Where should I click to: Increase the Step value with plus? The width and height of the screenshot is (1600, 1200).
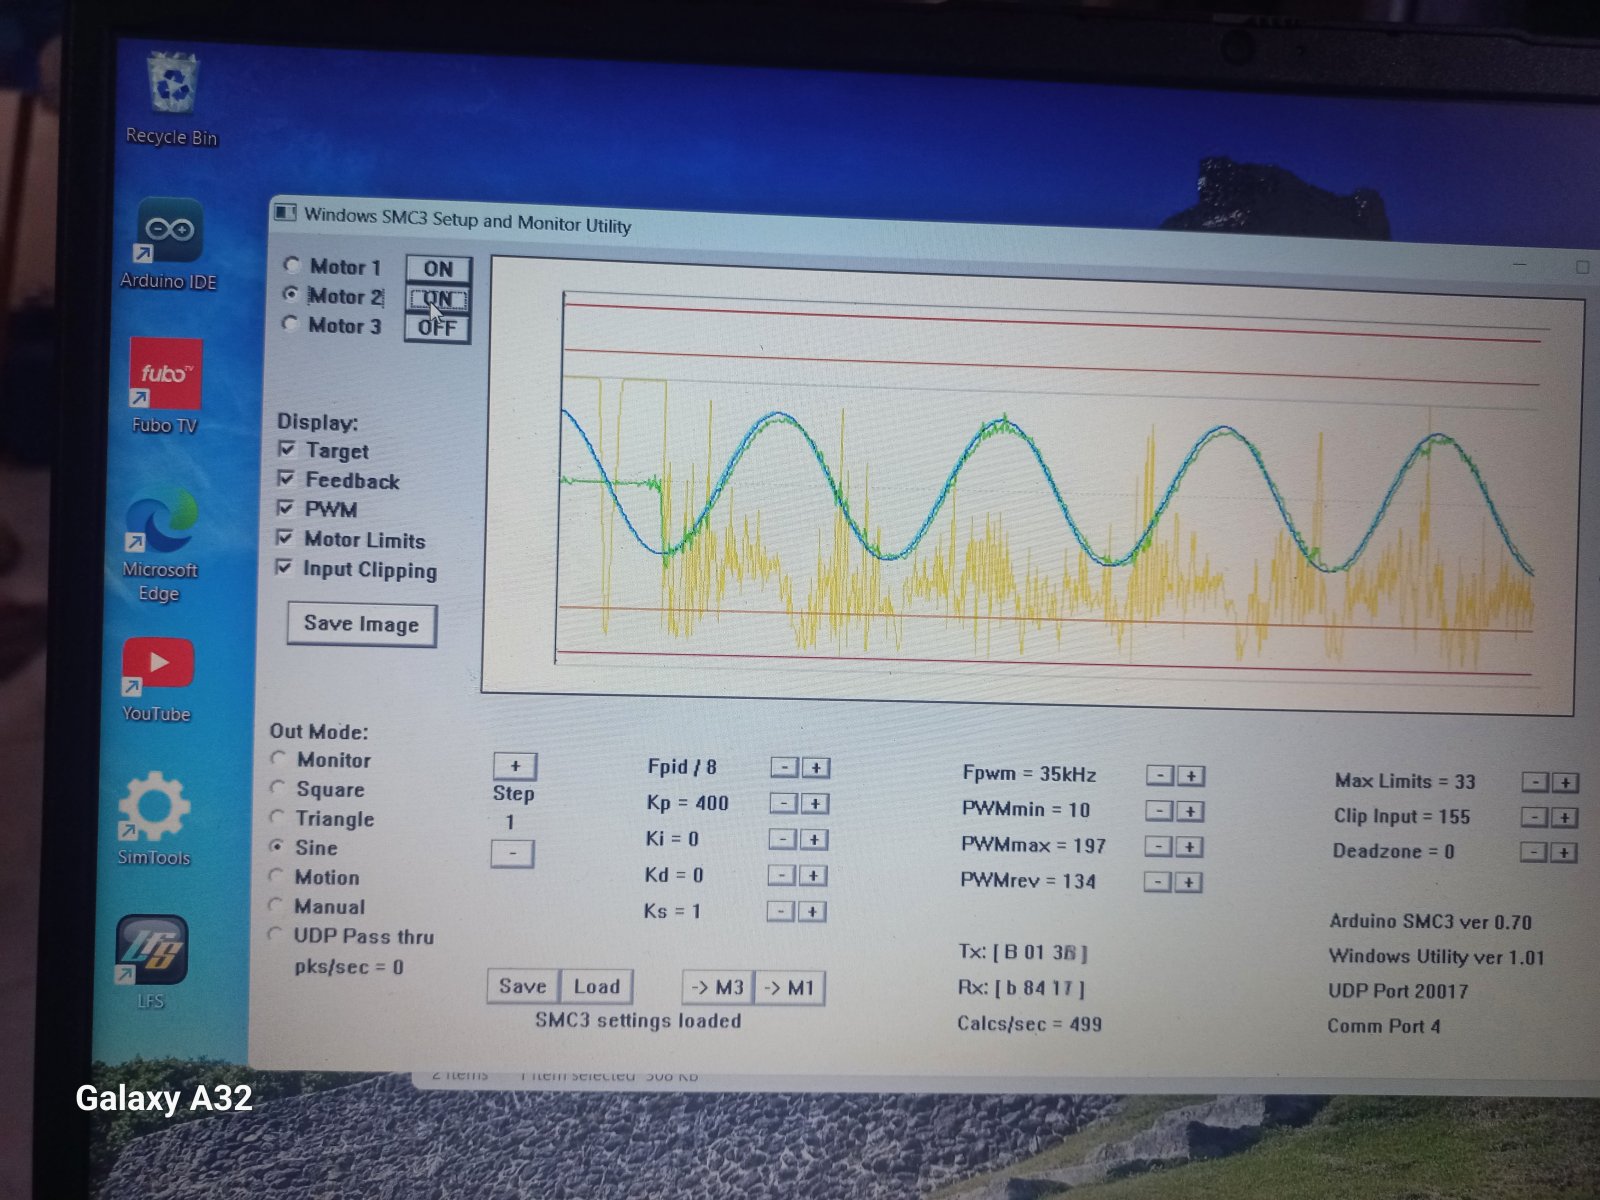pyautogui.click(x=515, y=766)
